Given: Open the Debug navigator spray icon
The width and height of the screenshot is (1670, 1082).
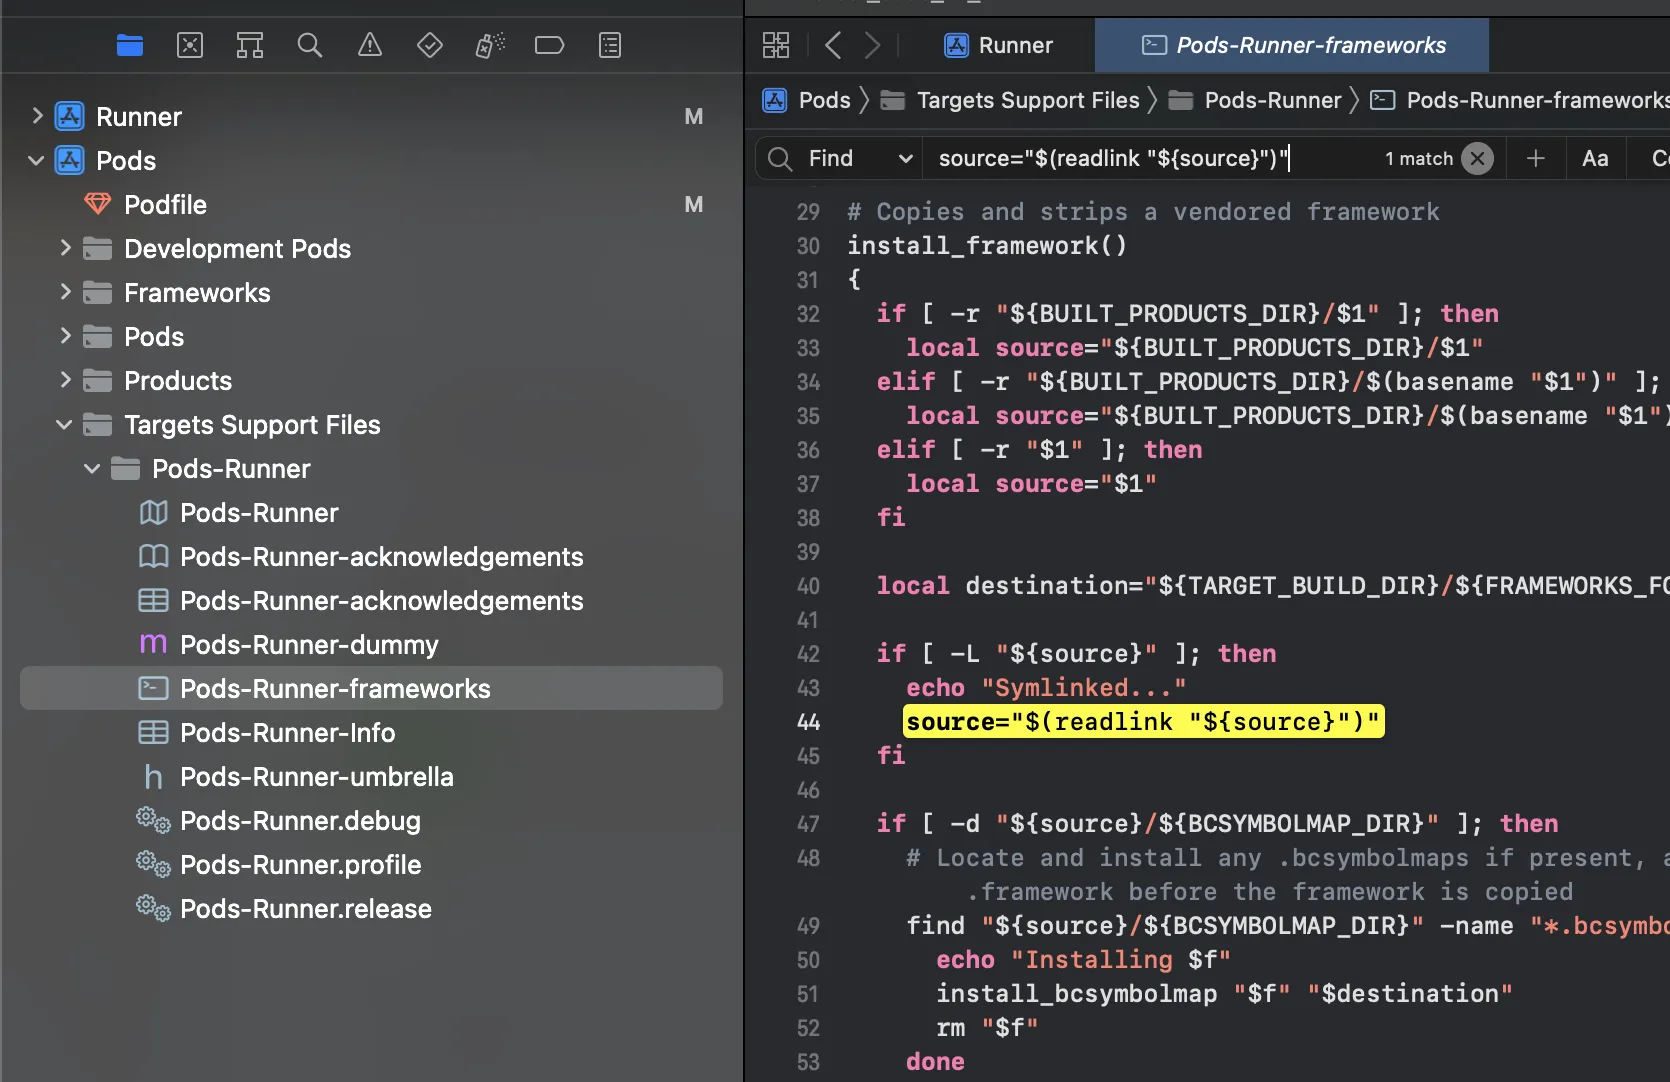Looking at the screenshot, I should tap(490, 45).
